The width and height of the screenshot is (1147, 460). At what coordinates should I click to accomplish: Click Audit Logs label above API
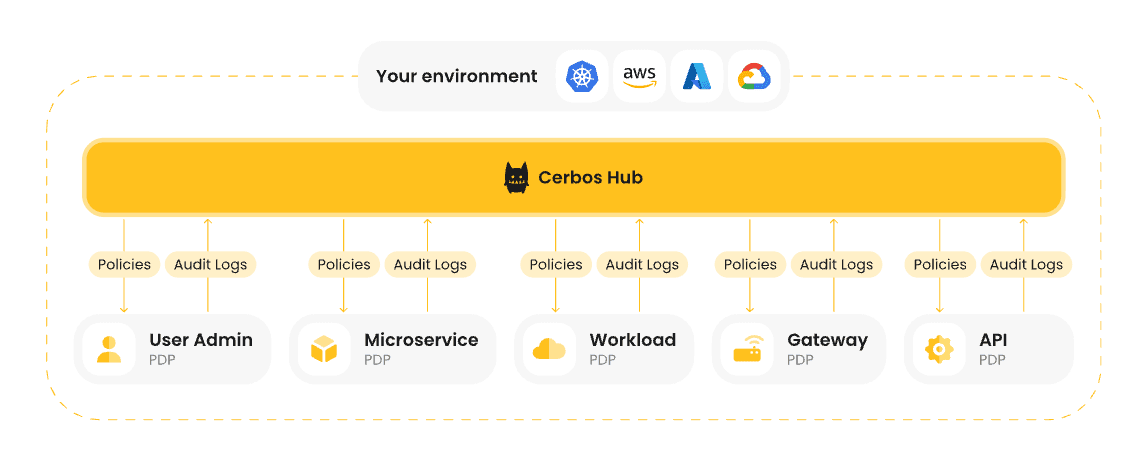1026,265
